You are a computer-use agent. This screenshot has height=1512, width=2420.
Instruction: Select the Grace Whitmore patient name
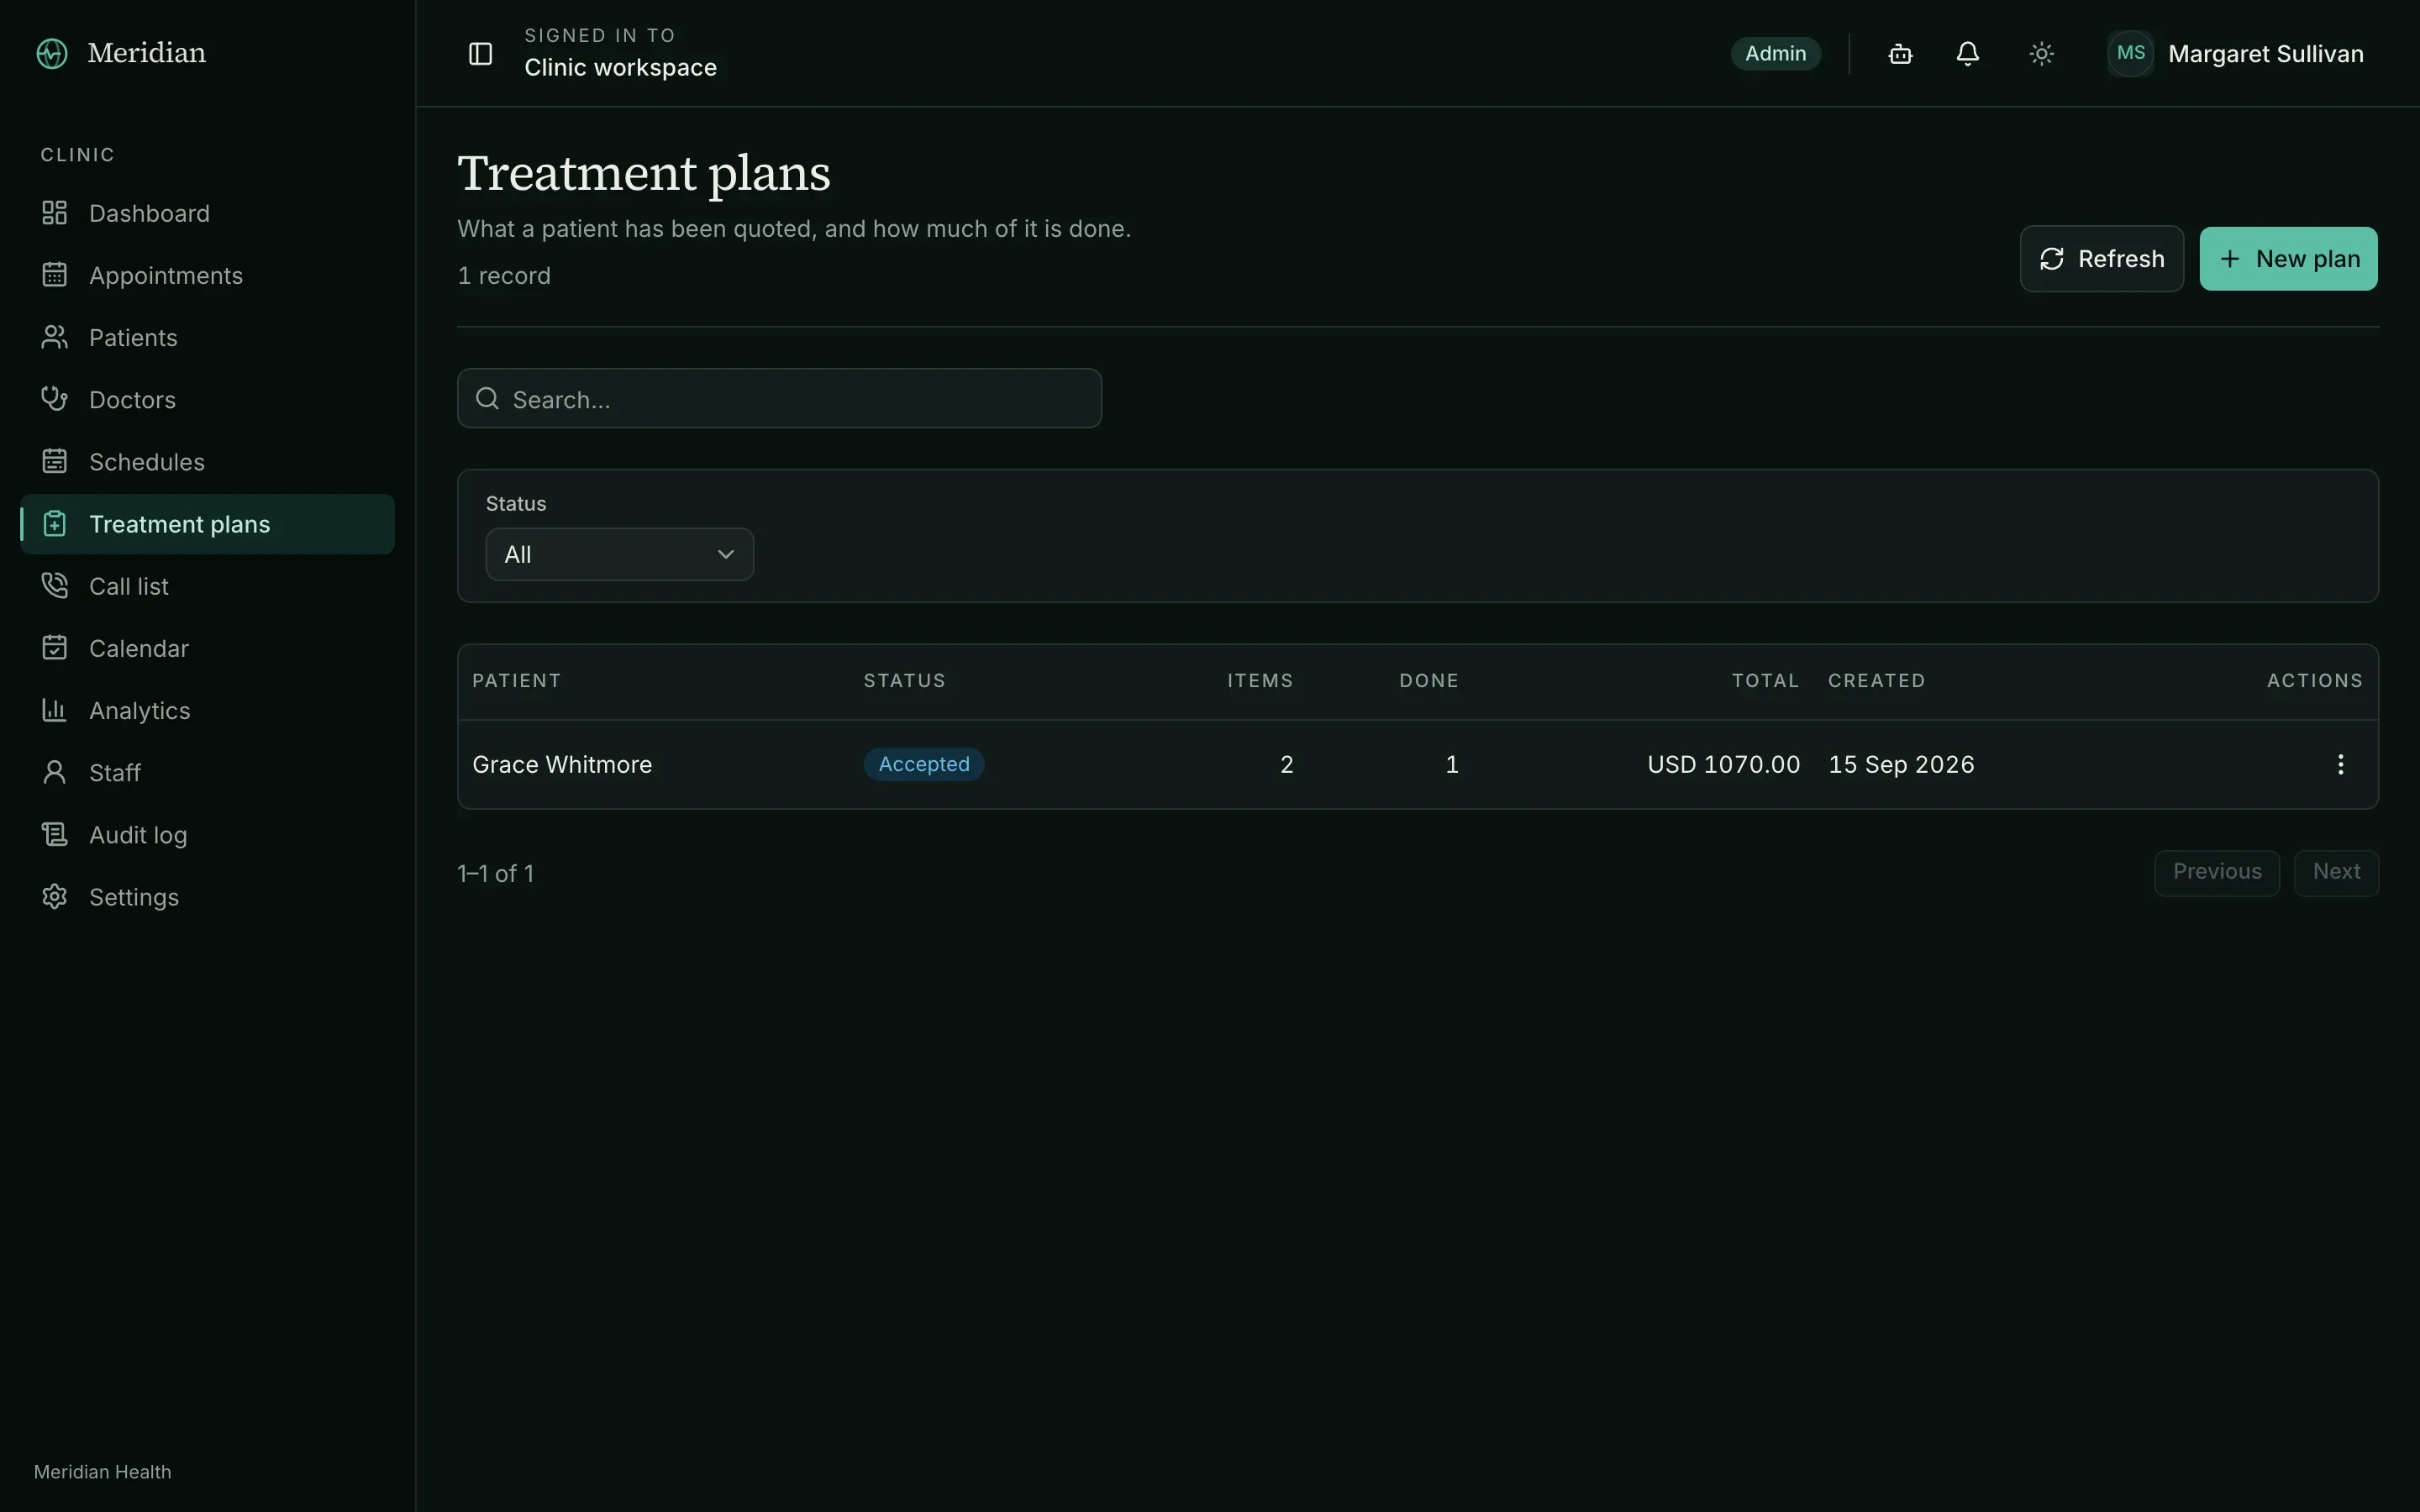click(562, 764)
